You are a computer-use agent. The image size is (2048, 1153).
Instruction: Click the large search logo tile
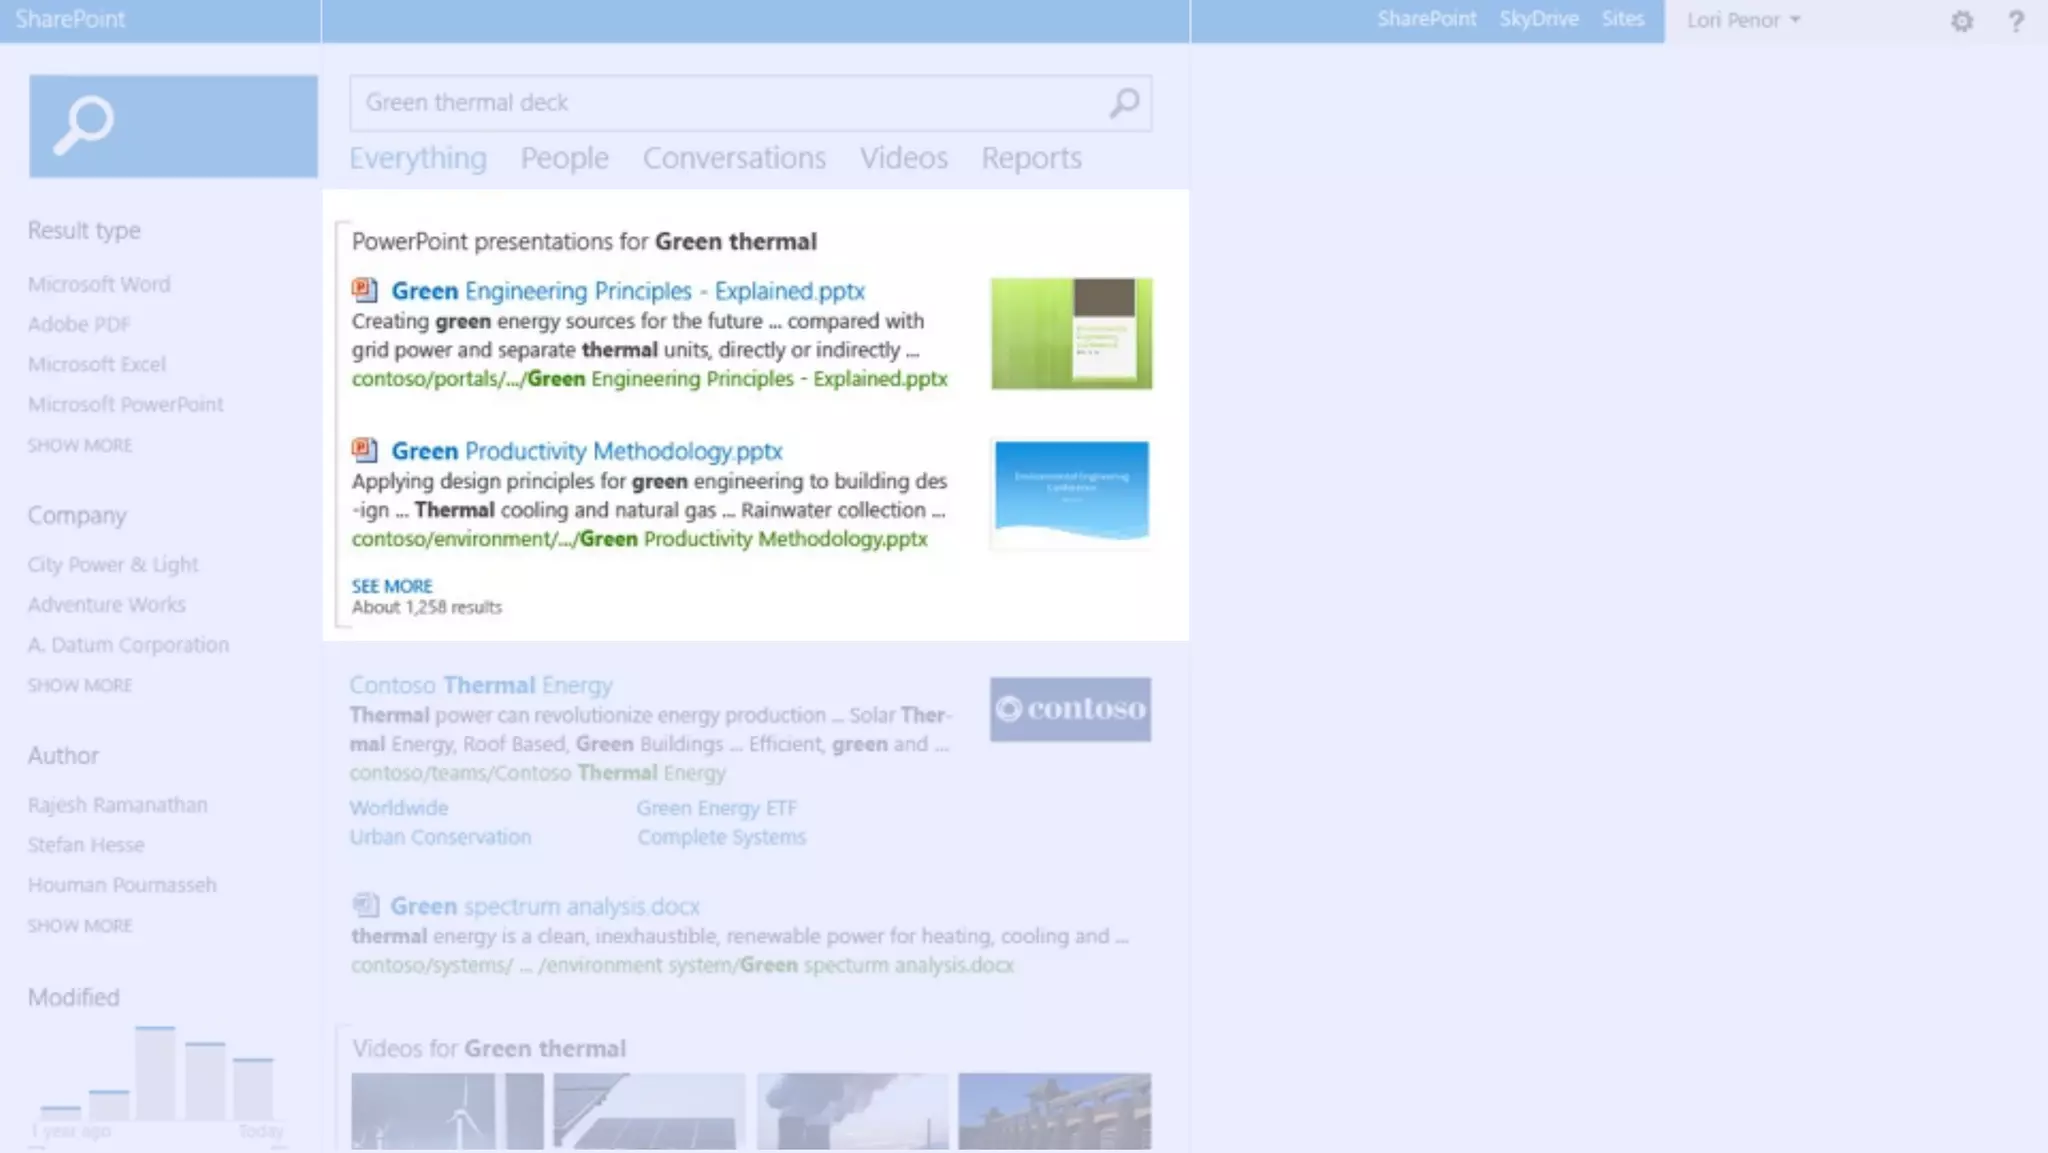pos(173,126)
